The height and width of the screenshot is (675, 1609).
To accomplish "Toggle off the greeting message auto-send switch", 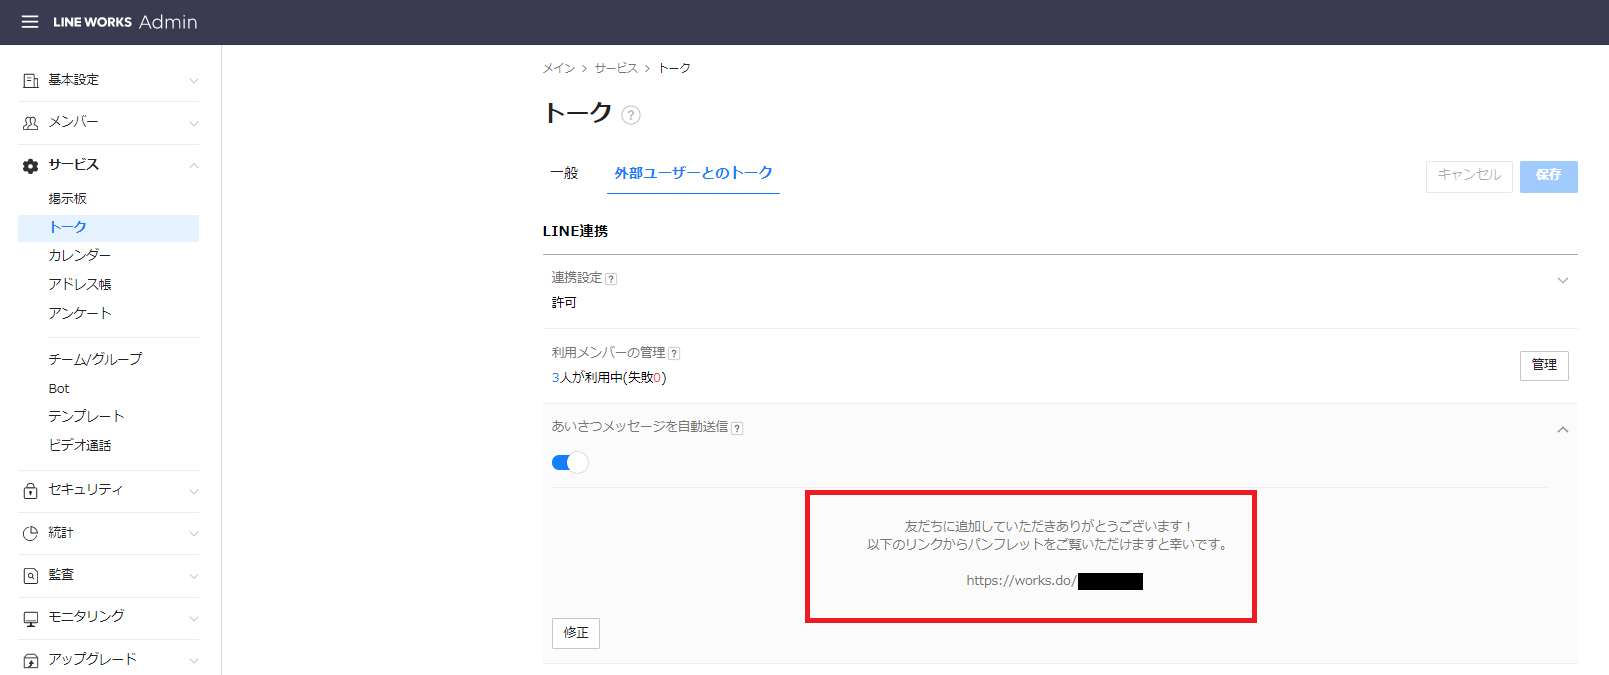I will [x=570, y=462].
